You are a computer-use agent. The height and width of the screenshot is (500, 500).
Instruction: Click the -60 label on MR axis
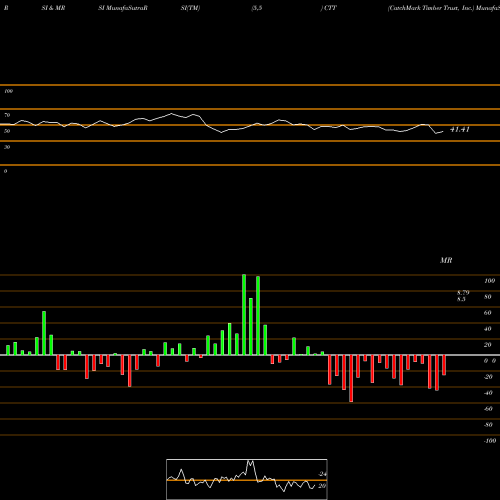(x=488, y=409)
